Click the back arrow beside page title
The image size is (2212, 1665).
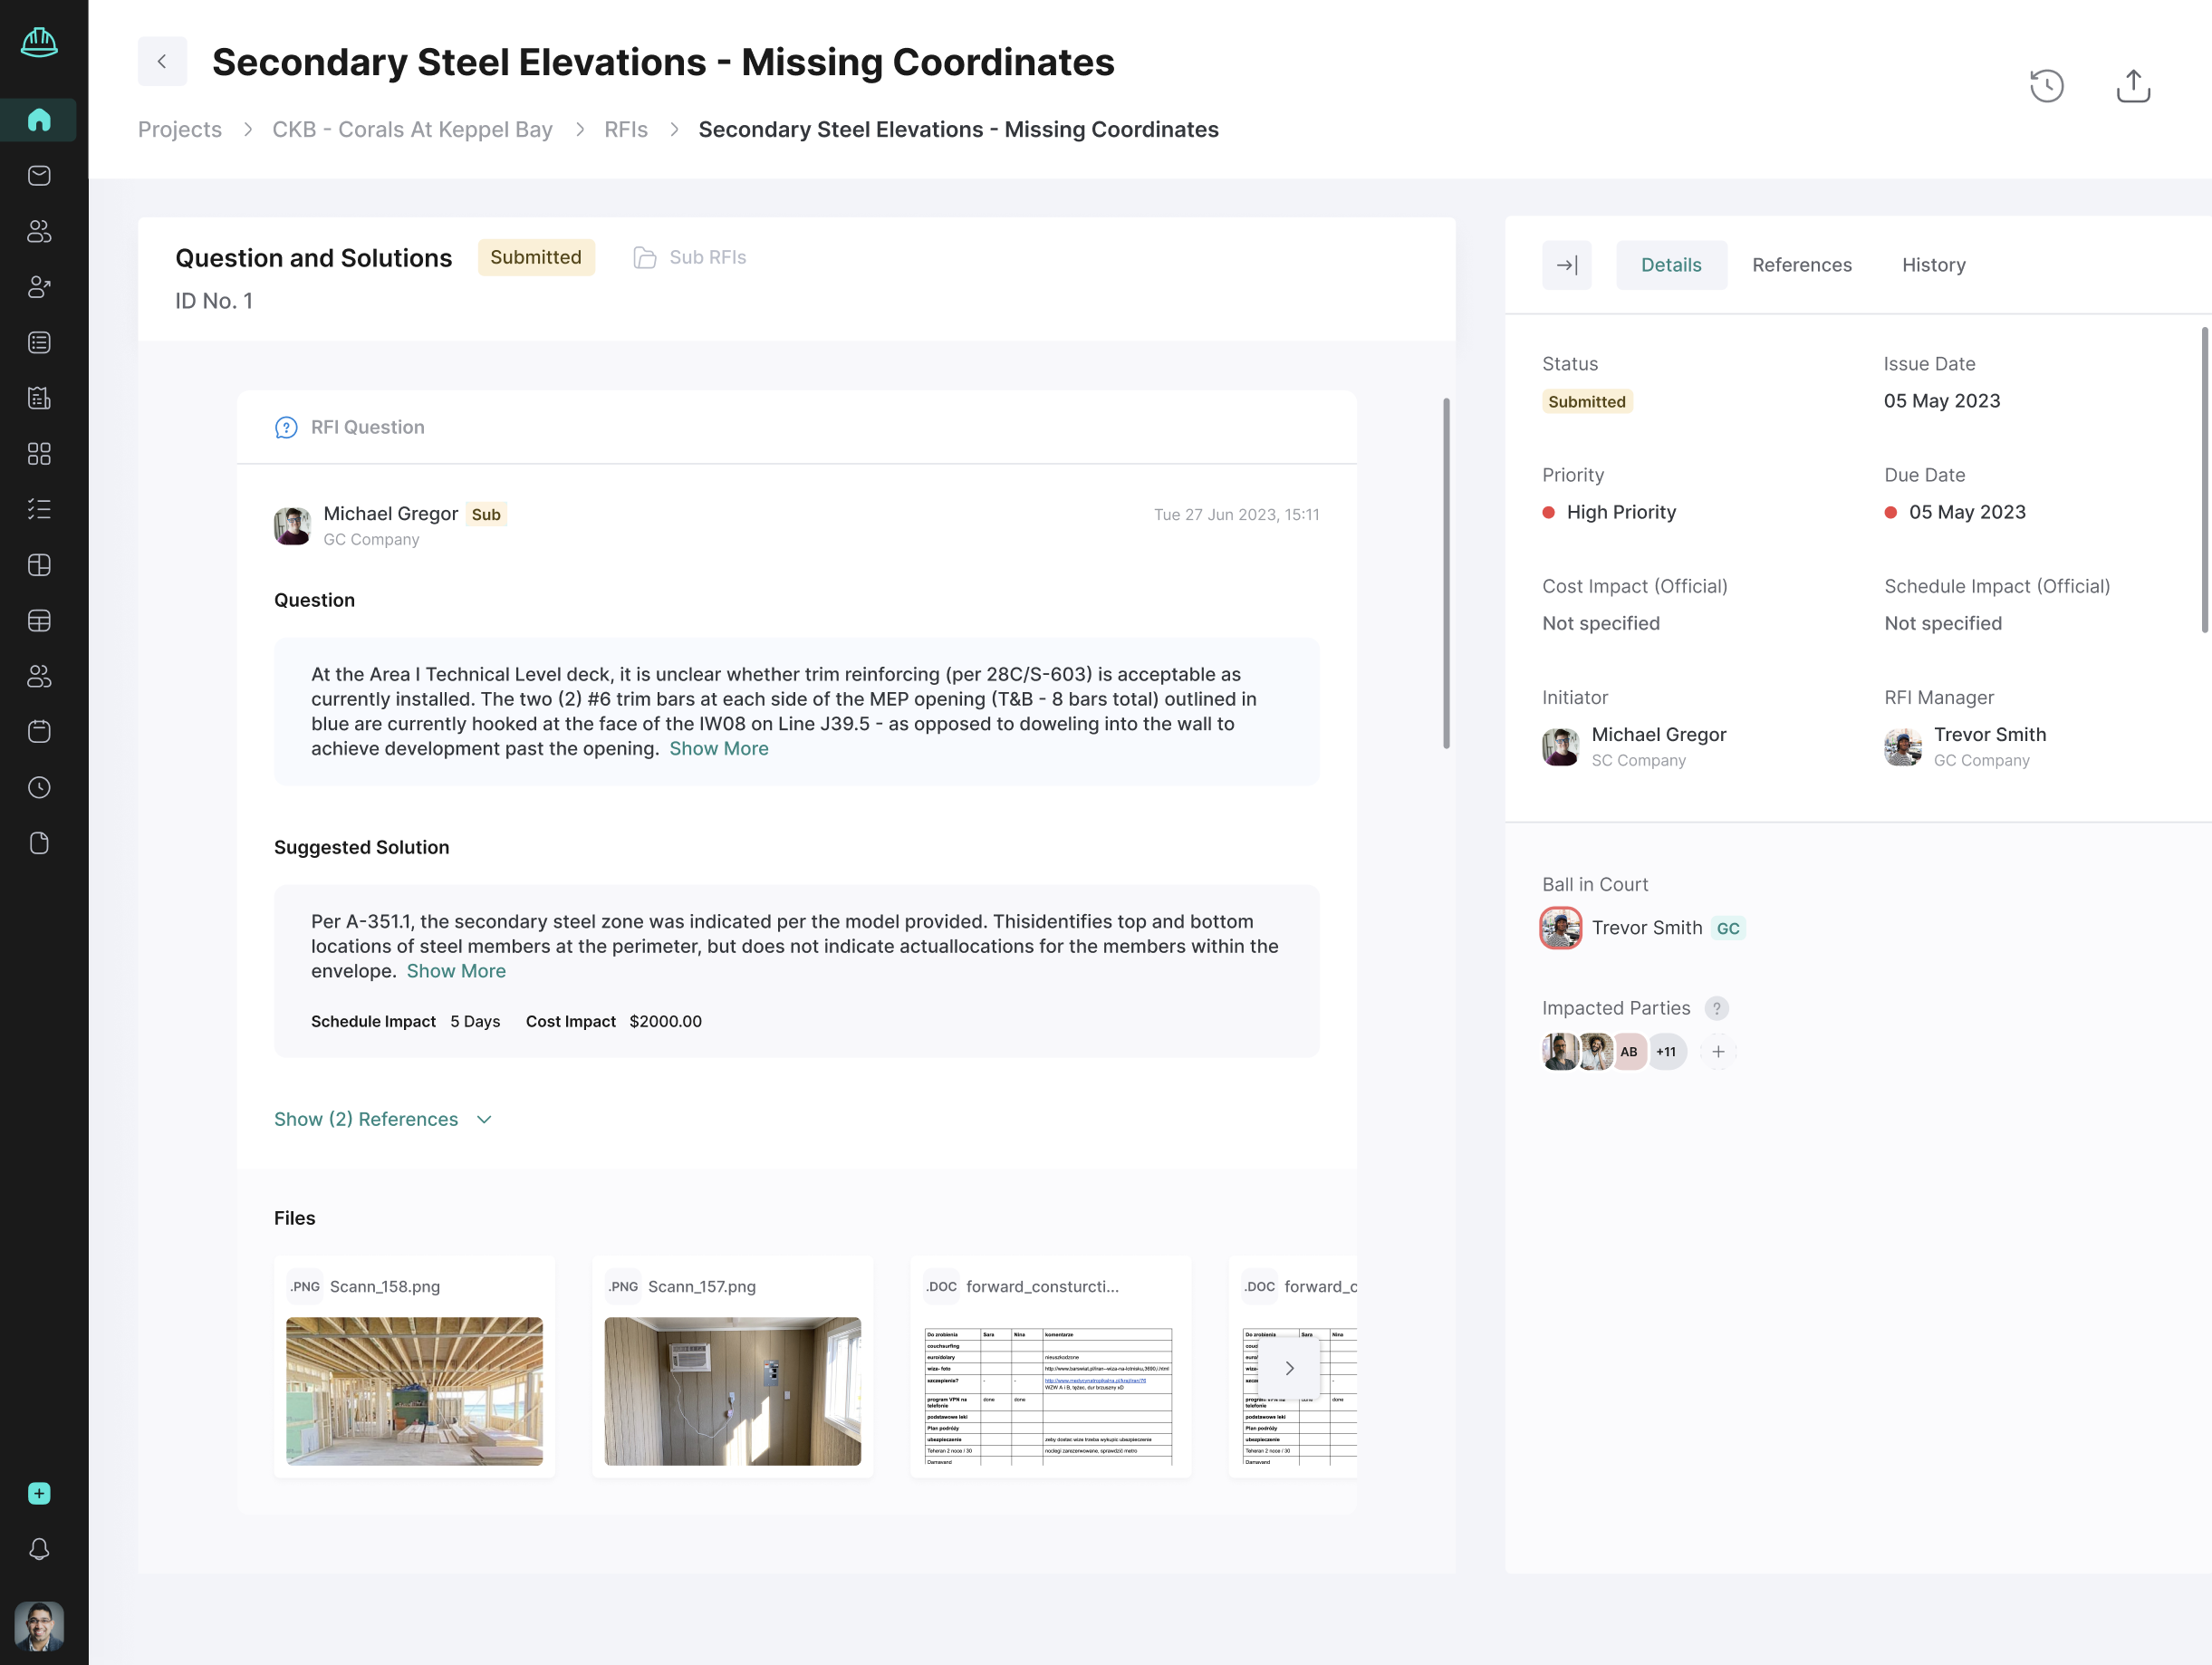[162, 62]
